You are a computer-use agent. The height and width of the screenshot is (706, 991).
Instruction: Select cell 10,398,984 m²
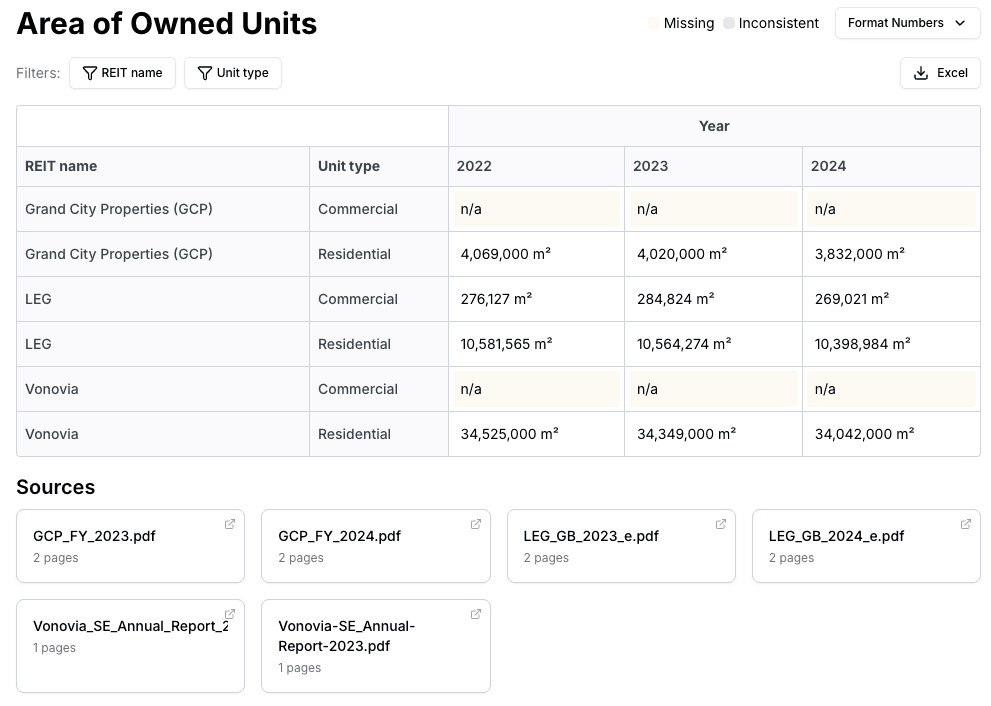pyautogui.click(x=891, y=344)
